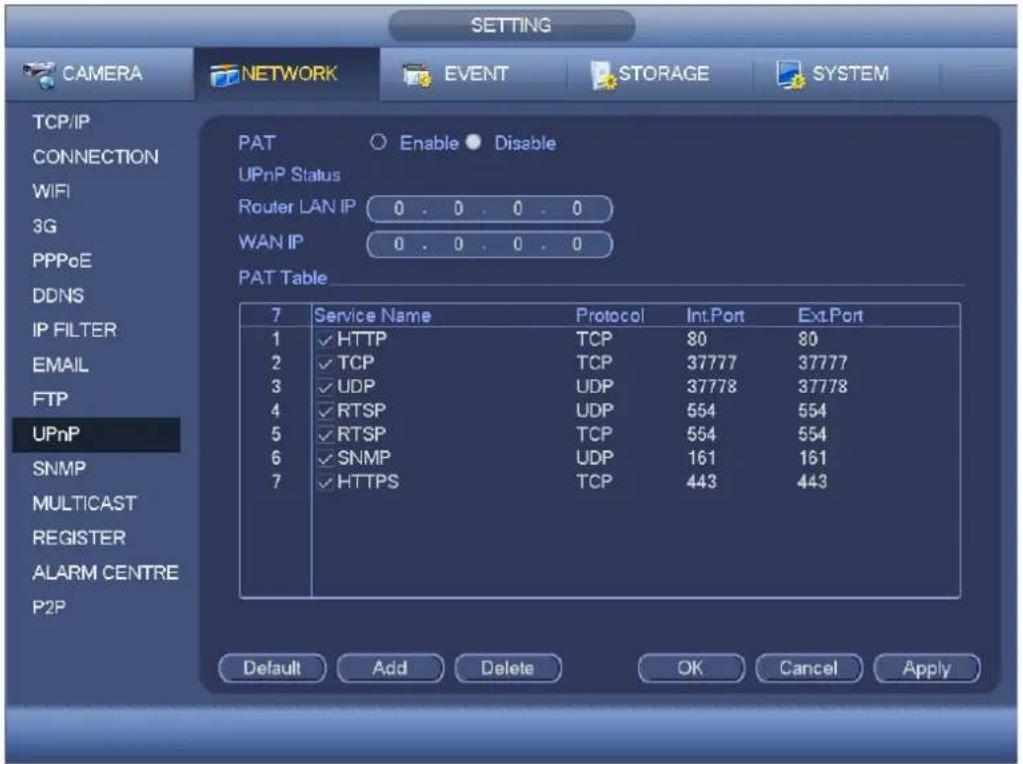This screenshot has height=764, width=1023.
Task: Click the Service Name column header
Action: pos(373,316)
